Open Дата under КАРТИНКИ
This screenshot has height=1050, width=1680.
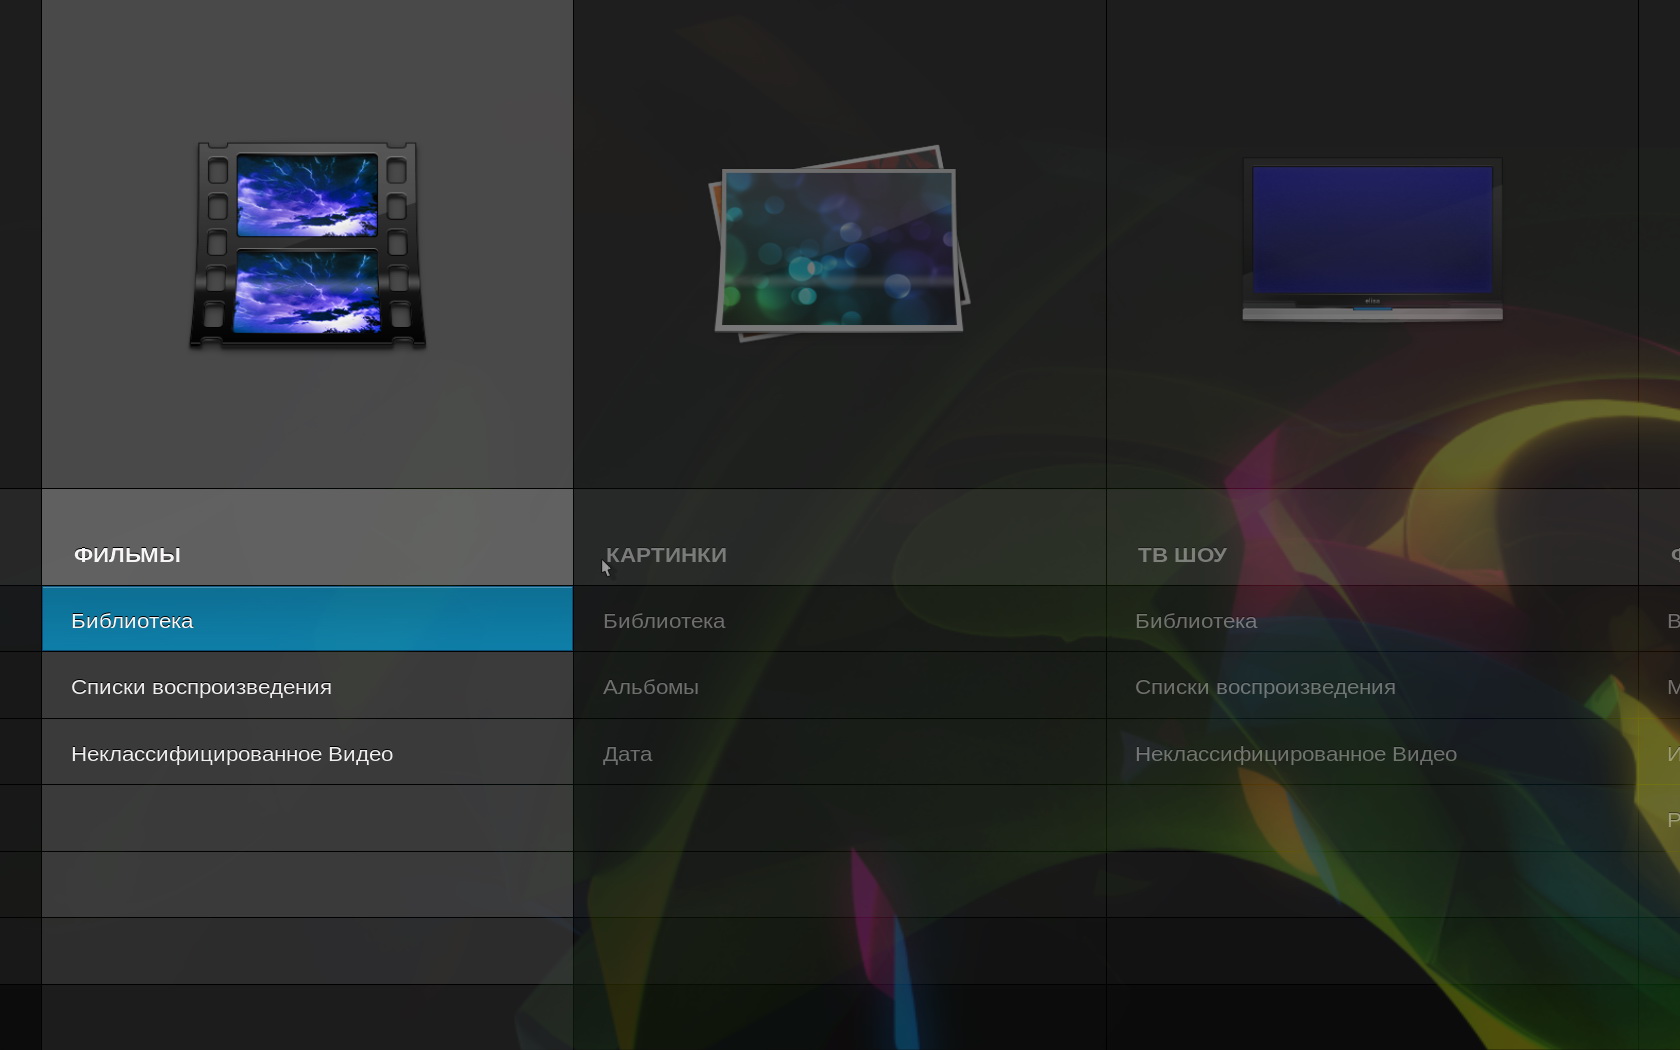pos(840,752)
